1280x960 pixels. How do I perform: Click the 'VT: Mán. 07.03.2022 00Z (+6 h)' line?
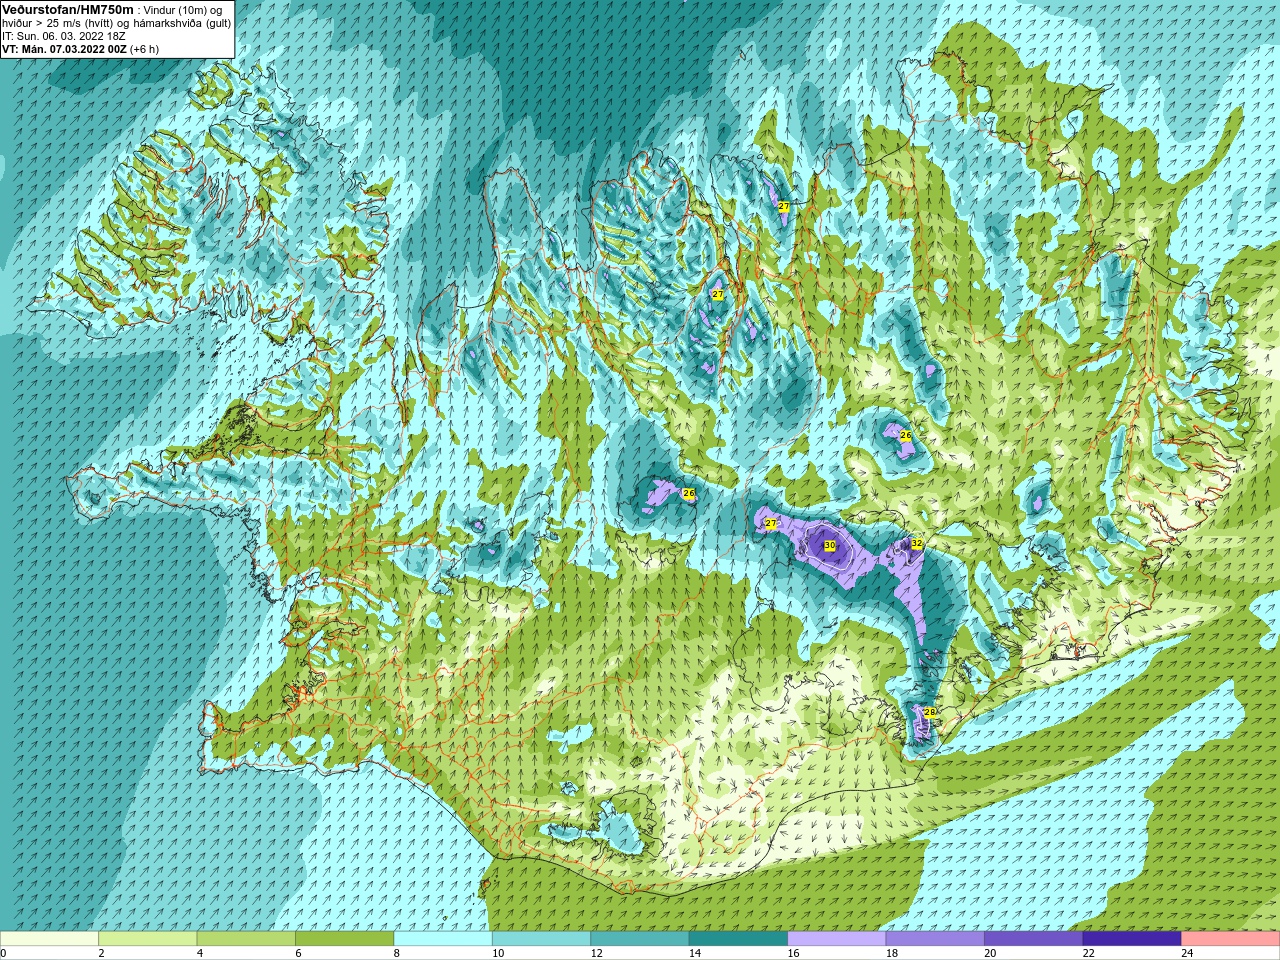tap(80, 48)
